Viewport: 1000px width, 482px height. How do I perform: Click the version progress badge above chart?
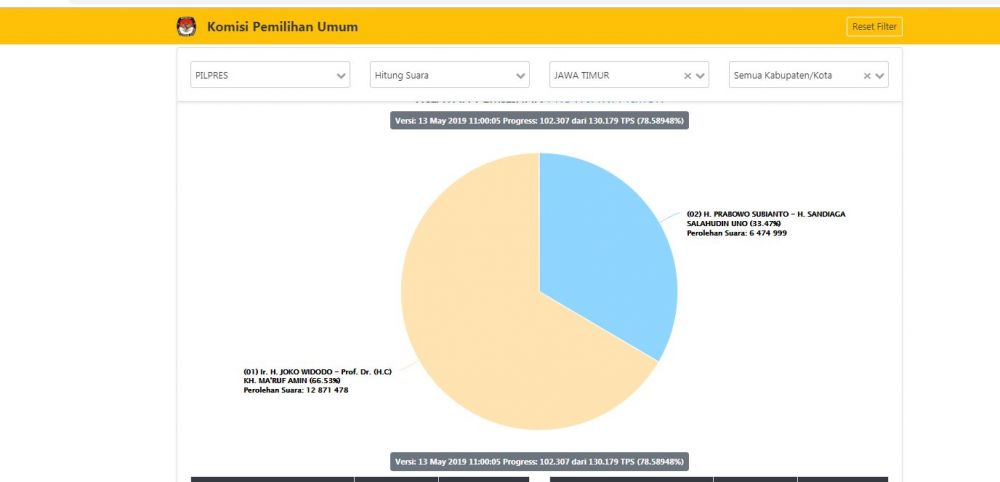tap(539, 120)
